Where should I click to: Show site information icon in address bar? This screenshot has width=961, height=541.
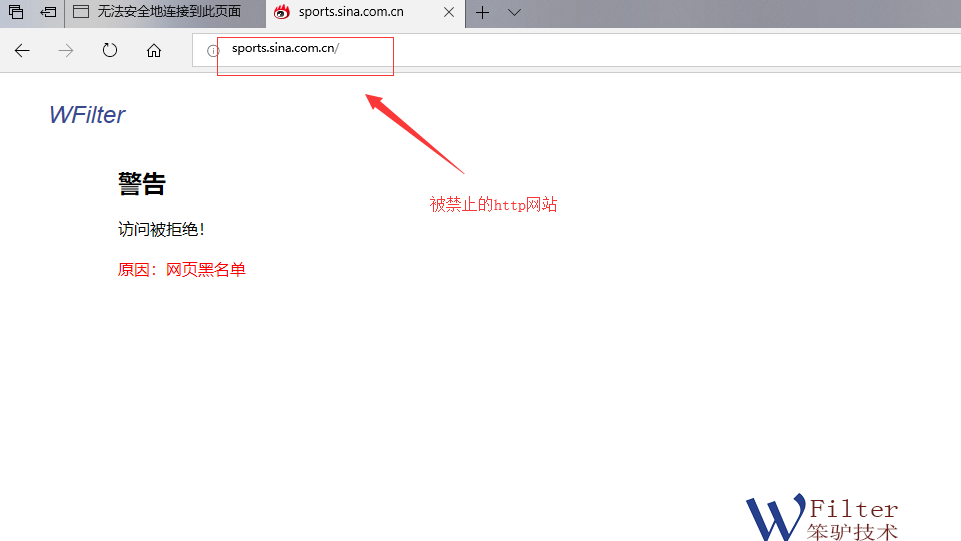point(212,51)
